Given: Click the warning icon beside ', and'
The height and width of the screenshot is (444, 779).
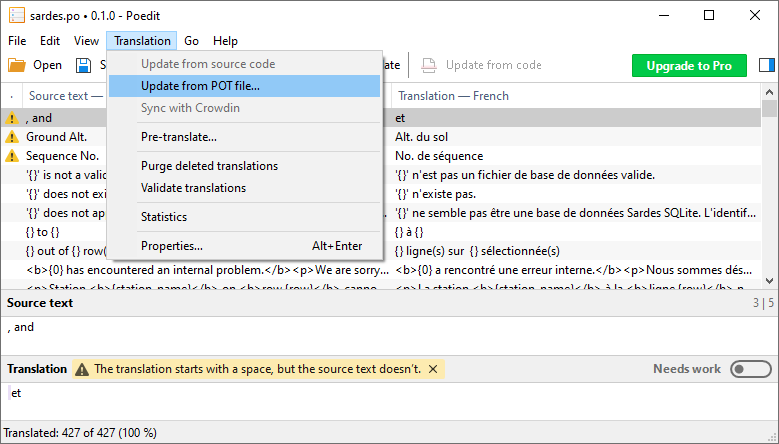Looking at the screenshot, I should [x=11, y=118].
